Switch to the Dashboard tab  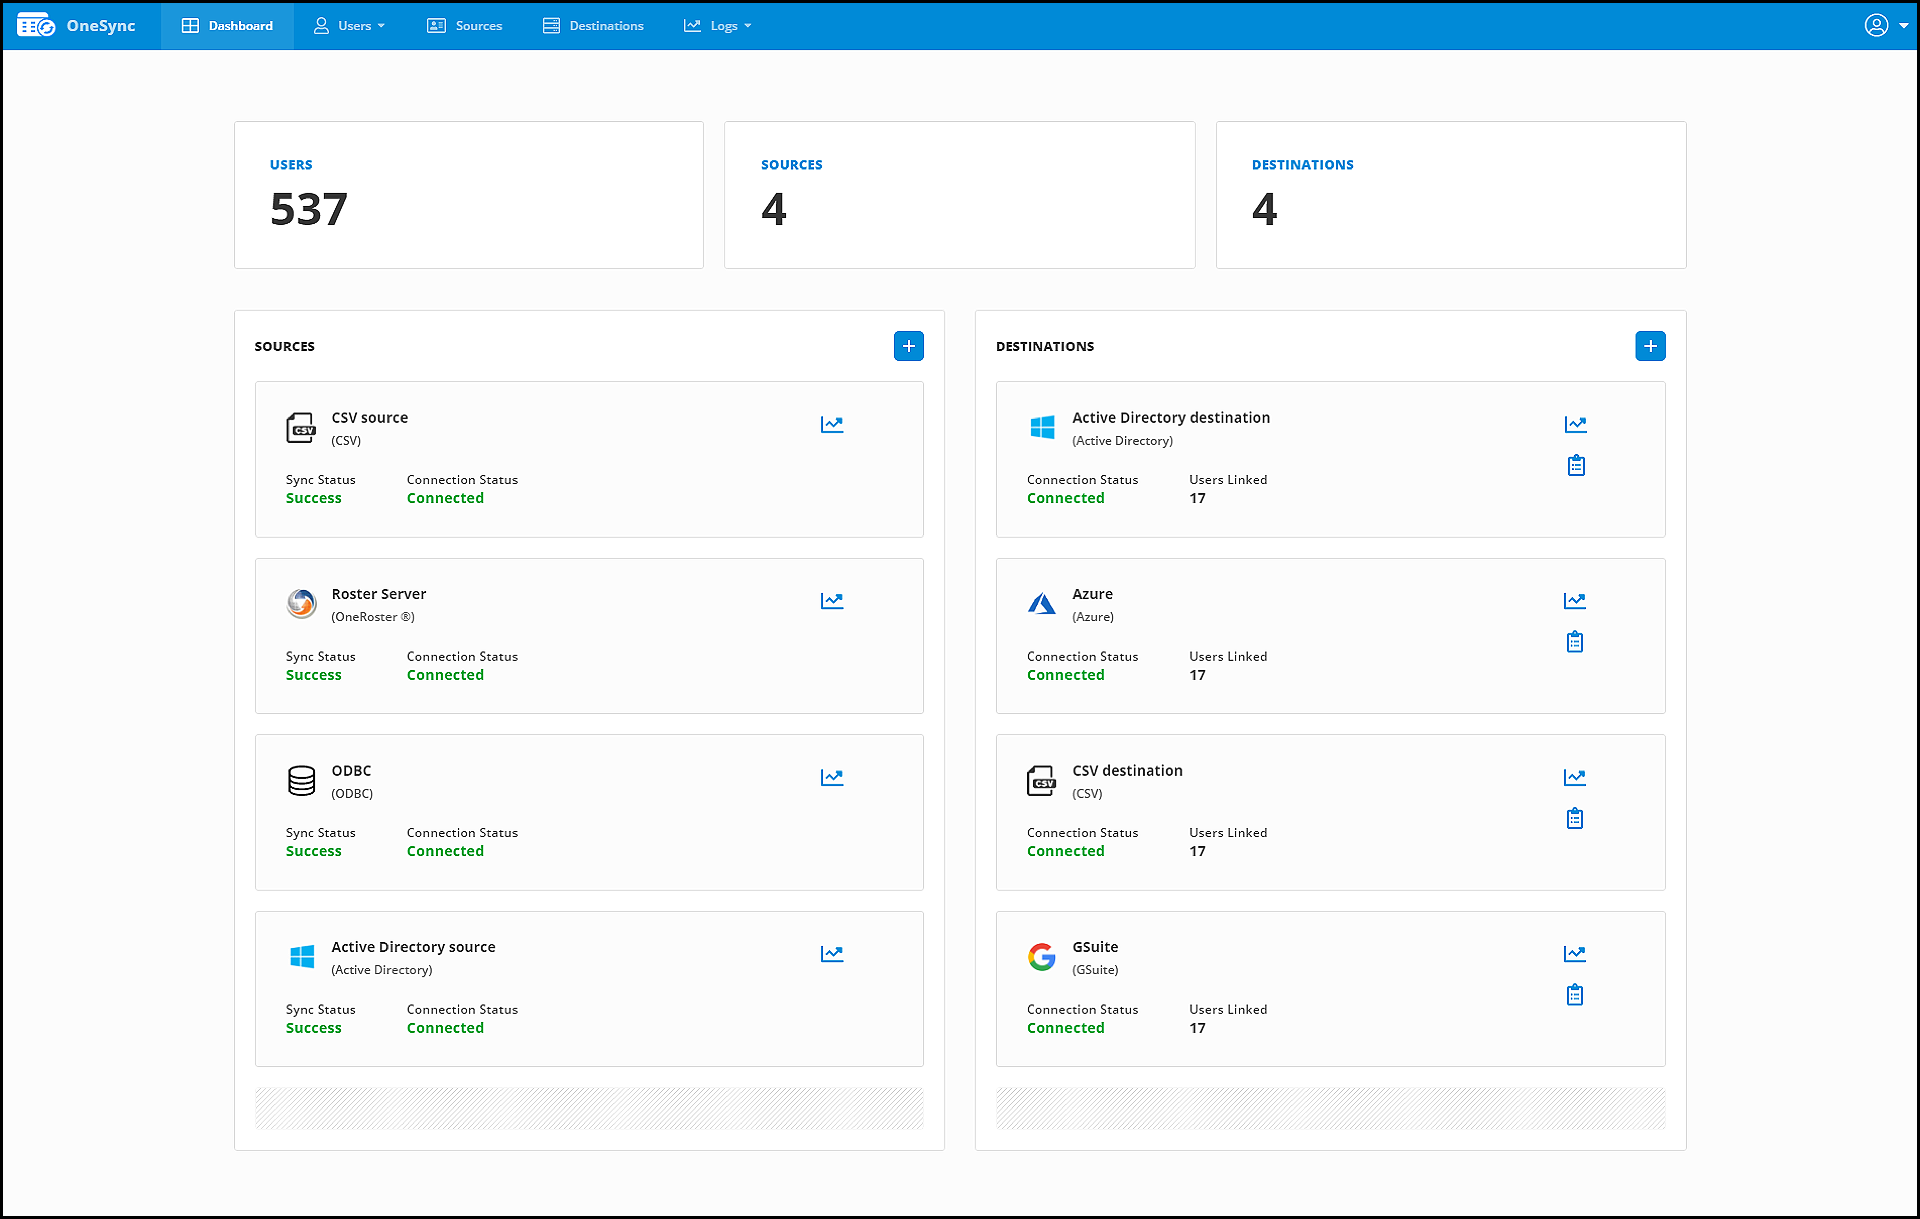227,25
